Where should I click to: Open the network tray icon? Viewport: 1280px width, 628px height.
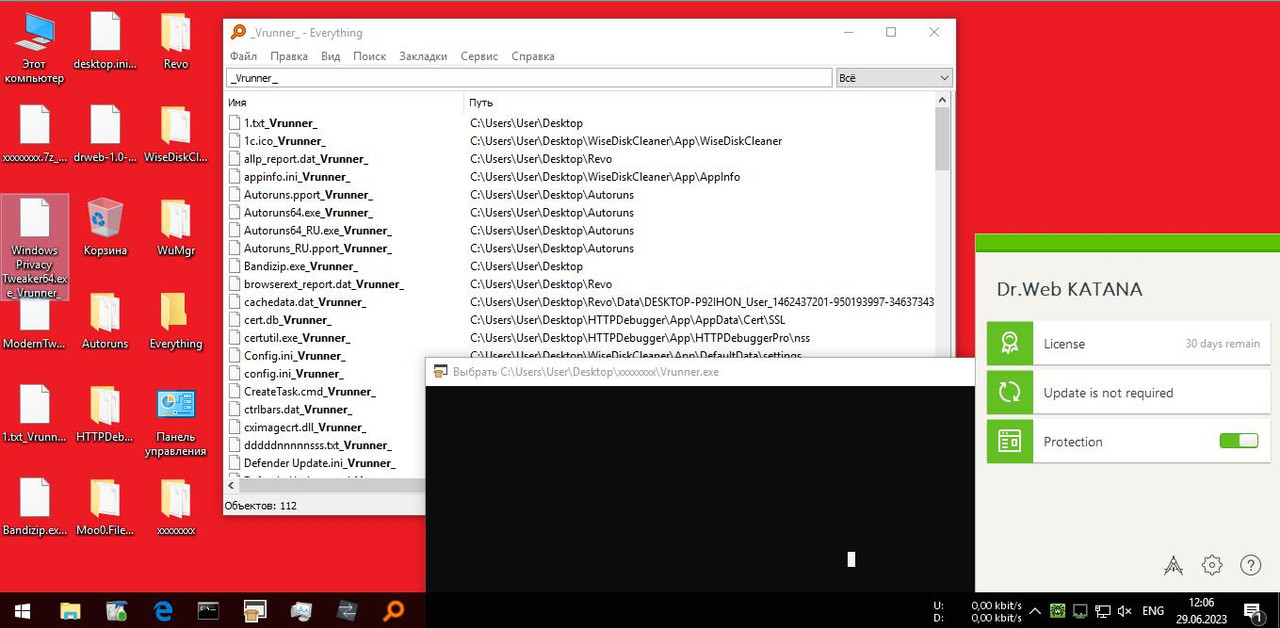pyautogui.click(x=1102, y=611)
